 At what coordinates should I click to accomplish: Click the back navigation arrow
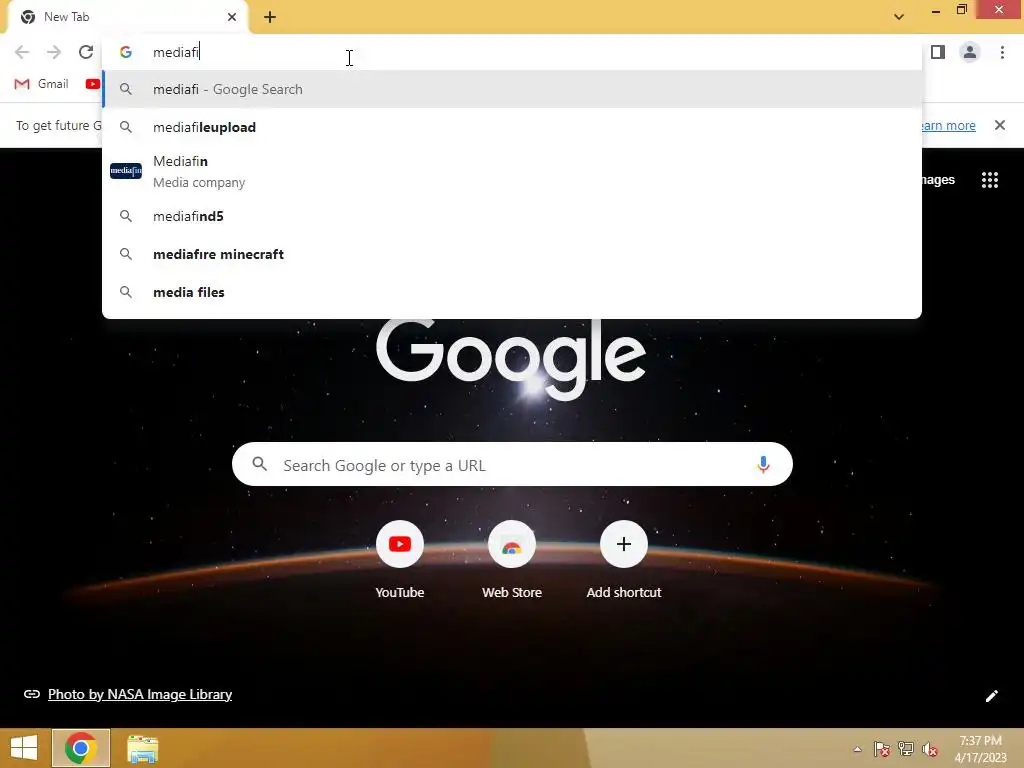22,52
